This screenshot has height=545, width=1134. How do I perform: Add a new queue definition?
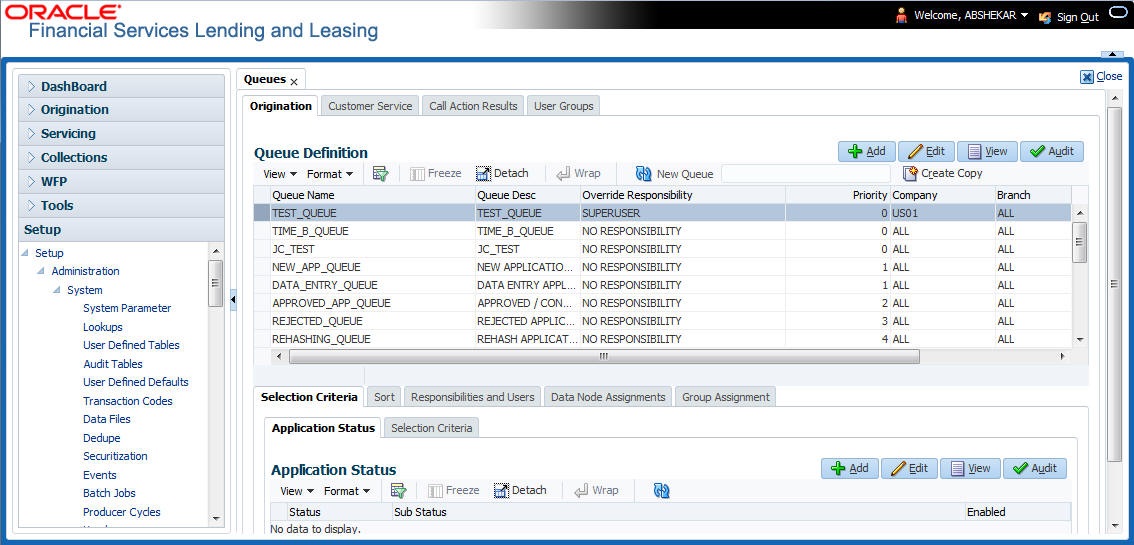866,151
